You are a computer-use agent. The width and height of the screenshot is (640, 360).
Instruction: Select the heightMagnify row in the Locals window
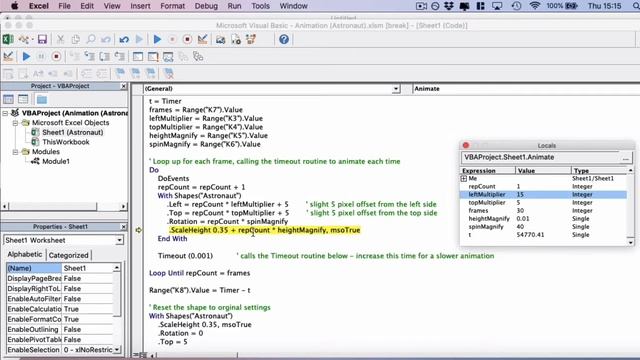point(544,219)
